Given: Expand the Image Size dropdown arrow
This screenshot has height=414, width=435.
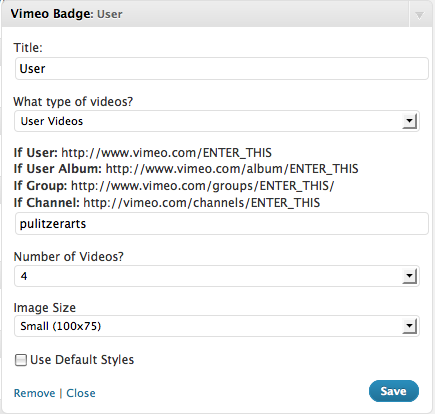Looking at the screenshot, I should tap(410, 326).
